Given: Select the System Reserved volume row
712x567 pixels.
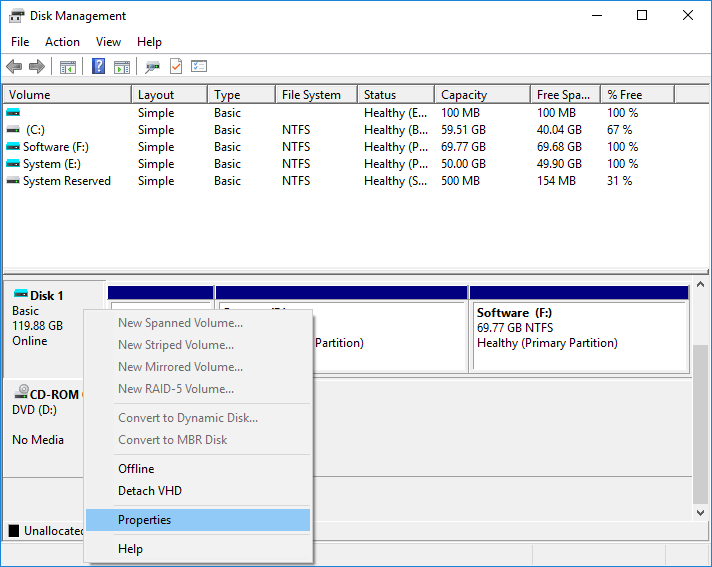Looking at the screenshot, I should click(67, 181).
